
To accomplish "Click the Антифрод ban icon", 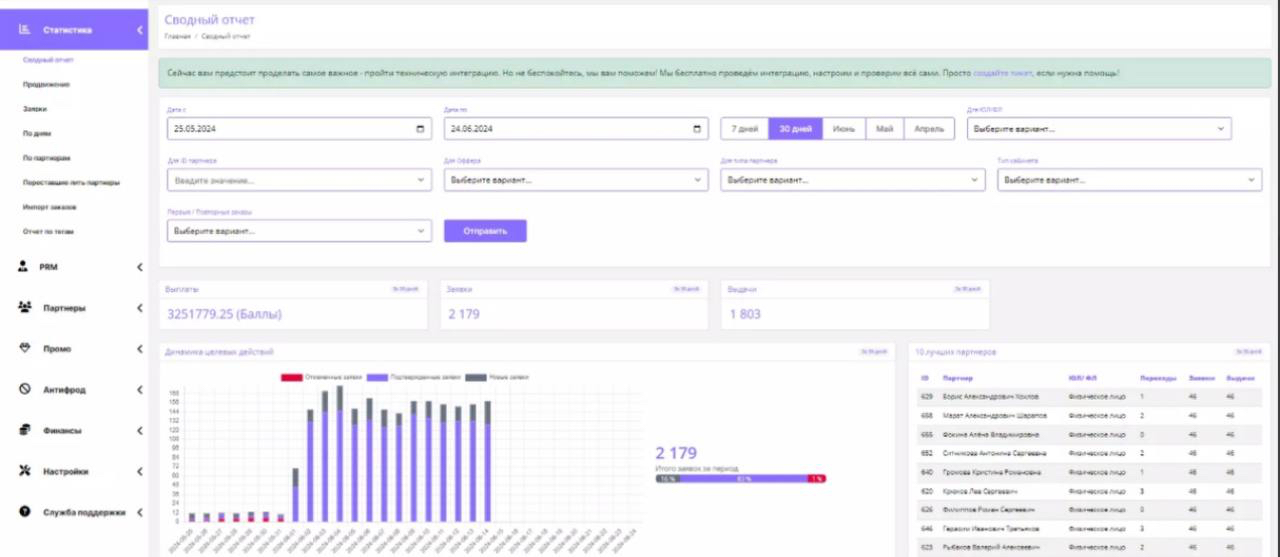I will [x=25, y=389].
